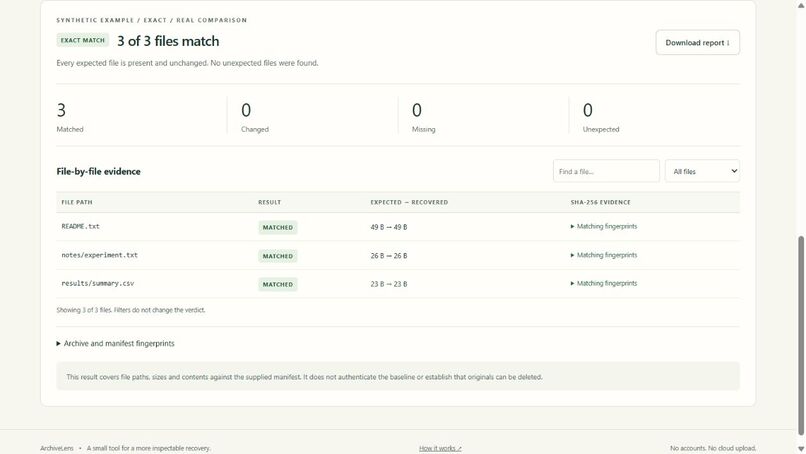Click the Download report button
The width and height of the screenshot is (806, 454).
point(698,43)
